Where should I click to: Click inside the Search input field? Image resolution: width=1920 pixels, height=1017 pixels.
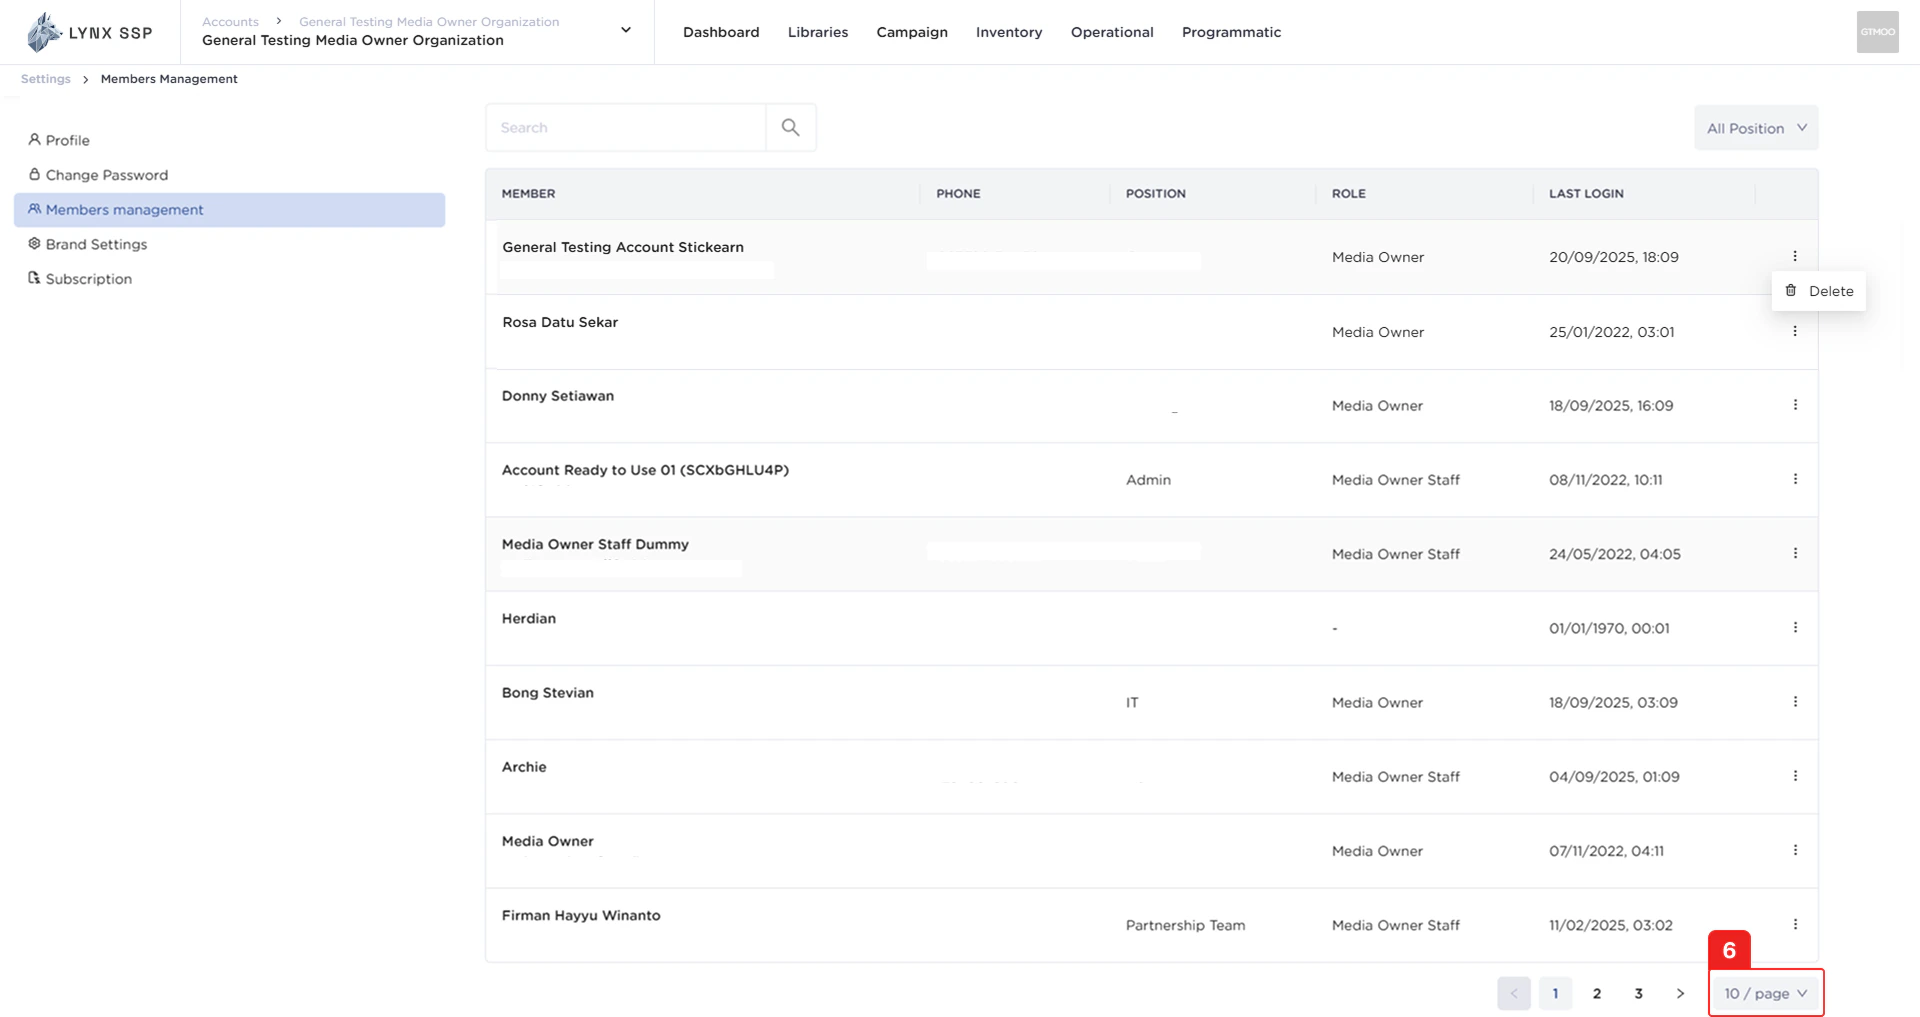click(625, 127)
